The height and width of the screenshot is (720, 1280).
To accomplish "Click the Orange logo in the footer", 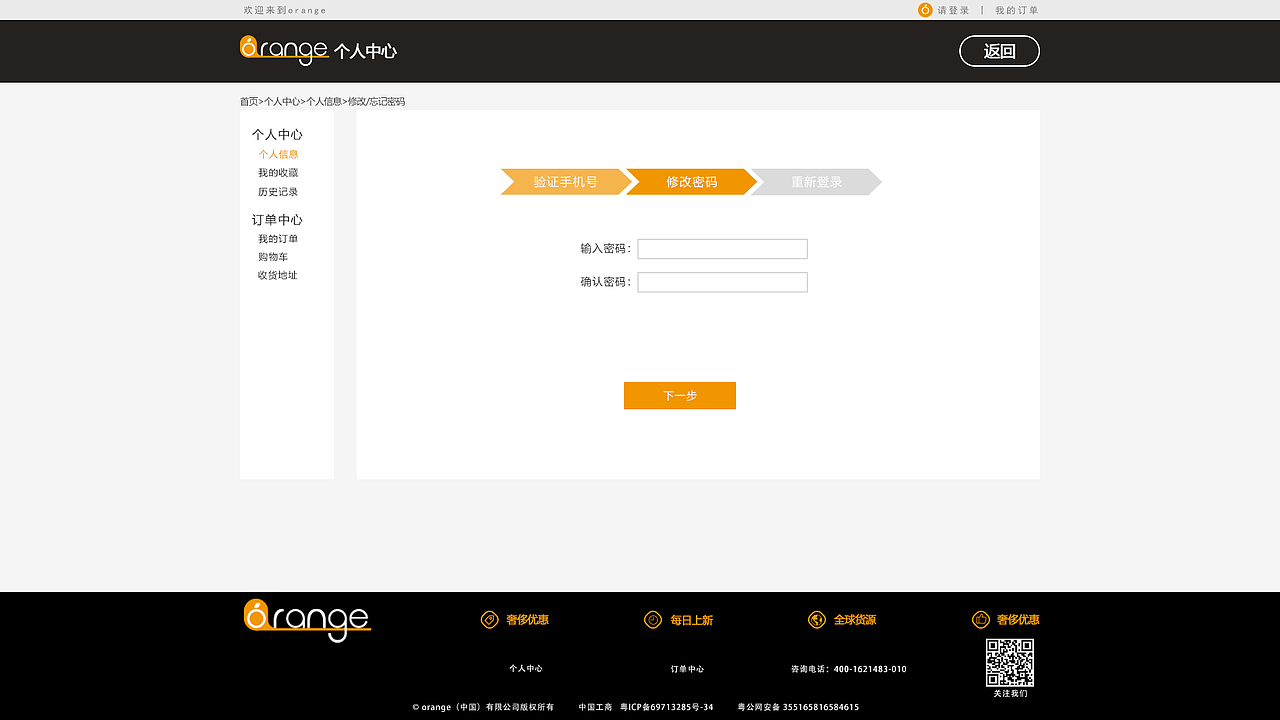I will [307, 620].
